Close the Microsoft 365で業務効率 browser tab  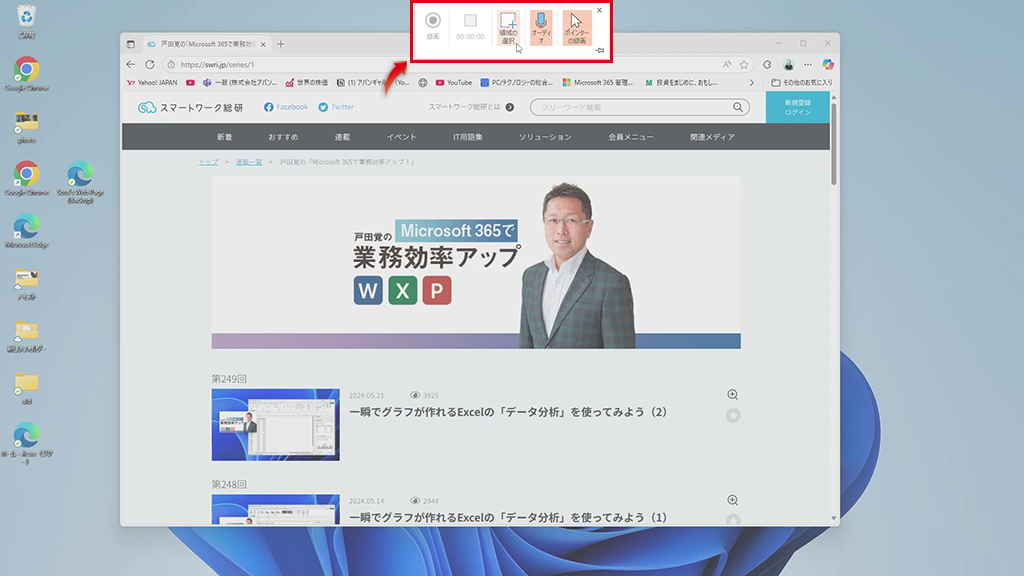(263, 44)
